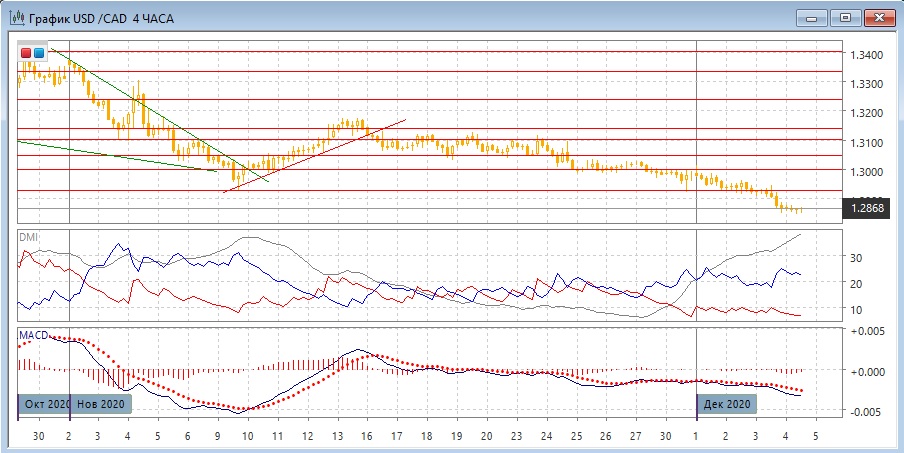Viewport: 904px width, 453px height.
Task: Click the candlestick chart icon in title bar
Action: coord(13,17)
